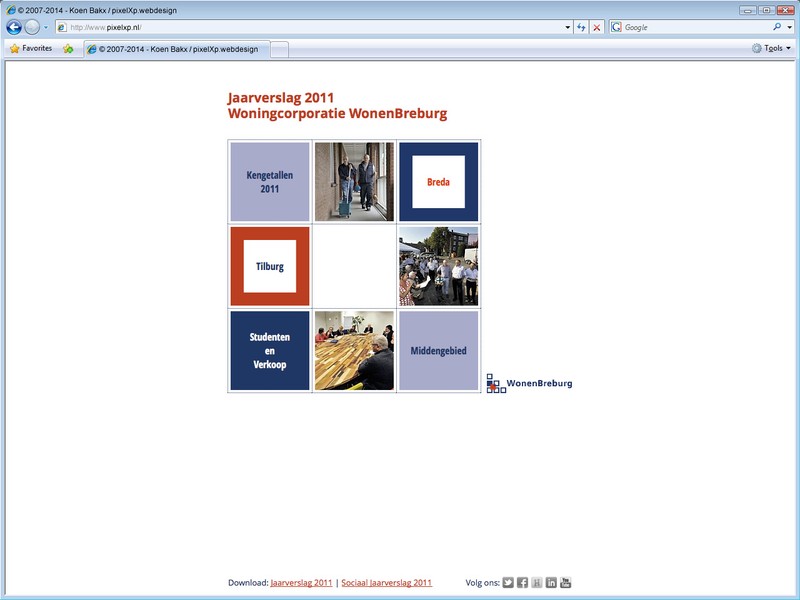The image size is (800, 600).
Task: Open the Tools dropdown menu
Action: click(x=771, y=48)
